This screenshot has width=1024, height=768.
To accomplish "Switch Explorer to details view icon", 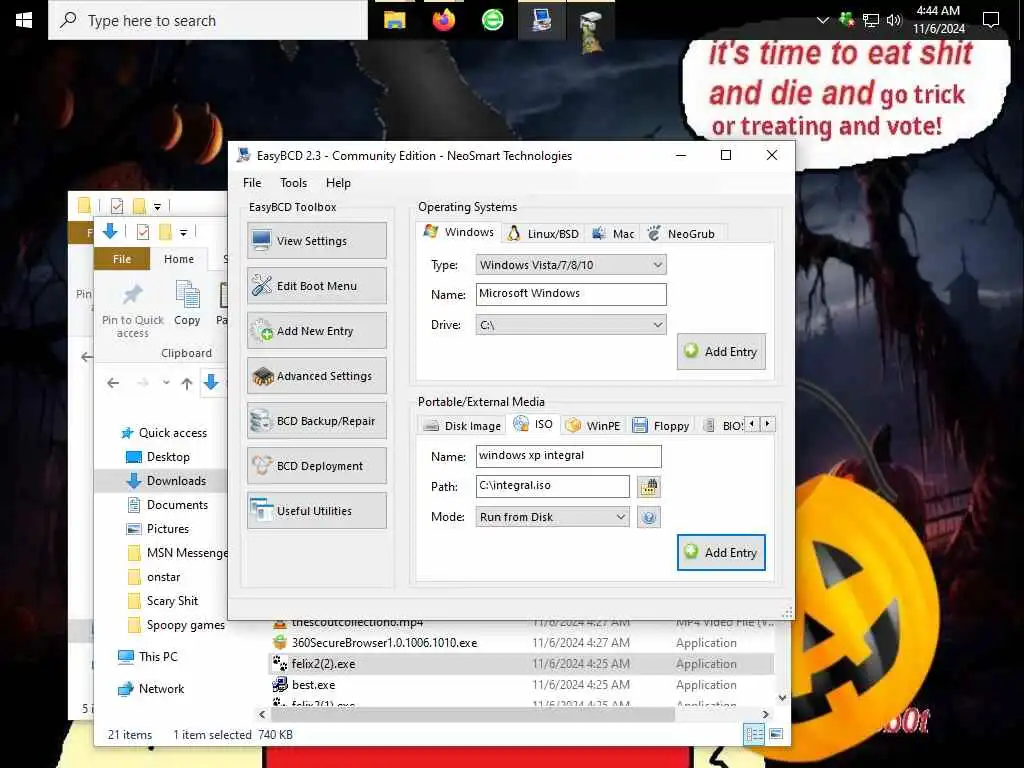I will coord(754,734).
